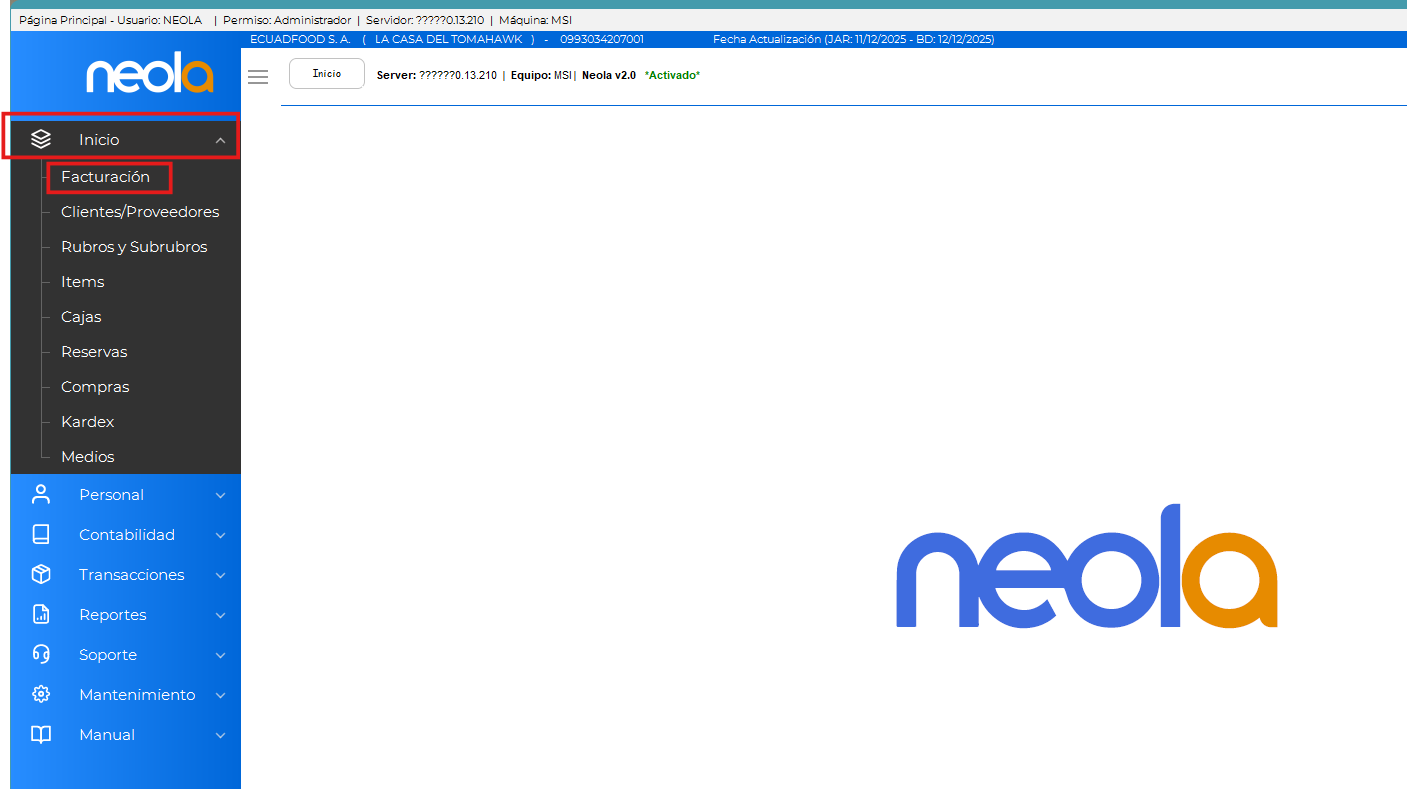Click the Neola logo in sidebar
Screen dimensions: 1407x789
point(150,74)
